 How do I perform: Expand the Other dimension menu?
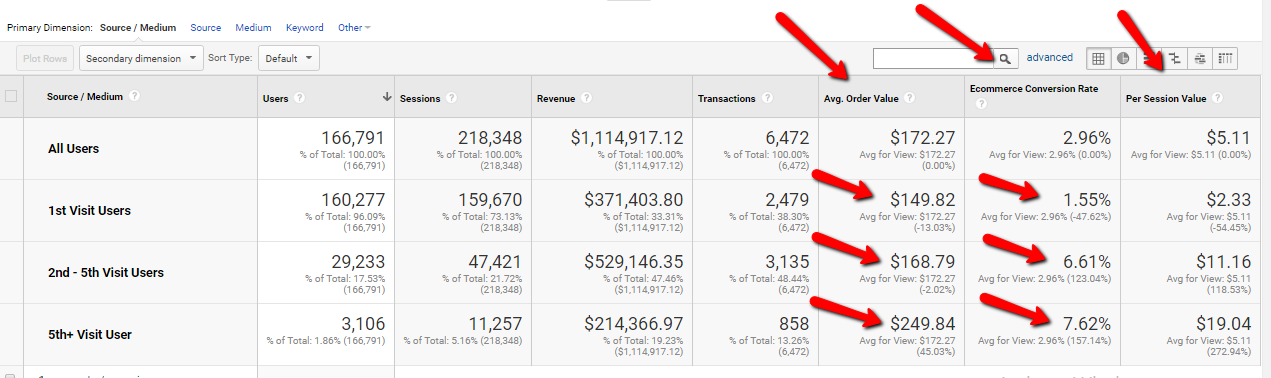[x=354, y=28]
